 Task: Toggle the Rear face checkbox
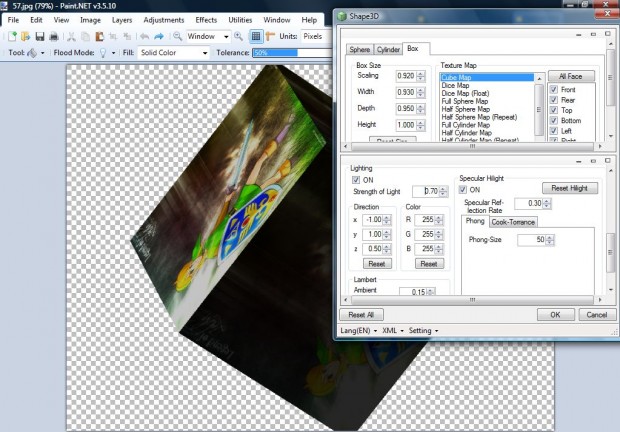click(x=554, y=100)
